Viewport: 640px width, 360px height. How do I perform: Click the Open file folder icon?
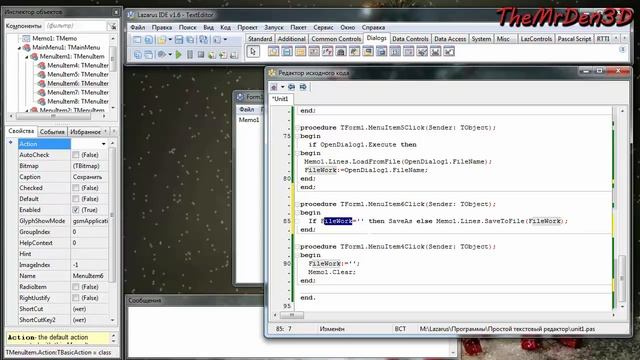(x=162, y=40)
